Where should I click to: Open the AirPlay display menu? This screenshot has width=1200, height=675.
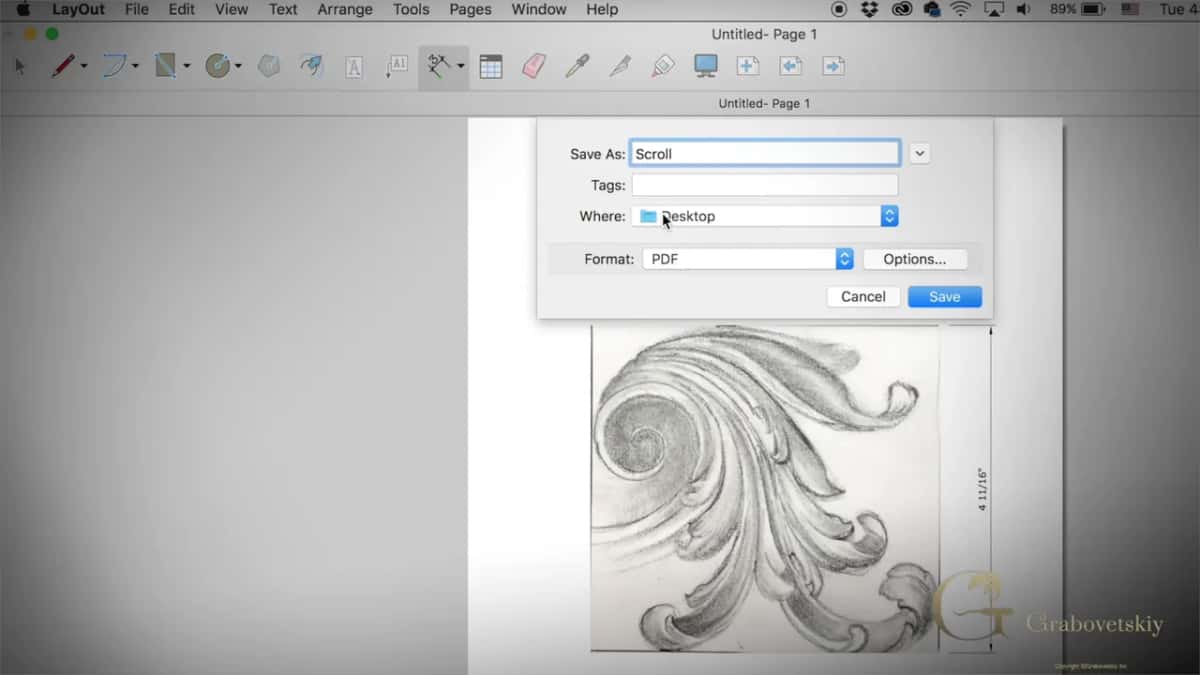pos(994,9)
